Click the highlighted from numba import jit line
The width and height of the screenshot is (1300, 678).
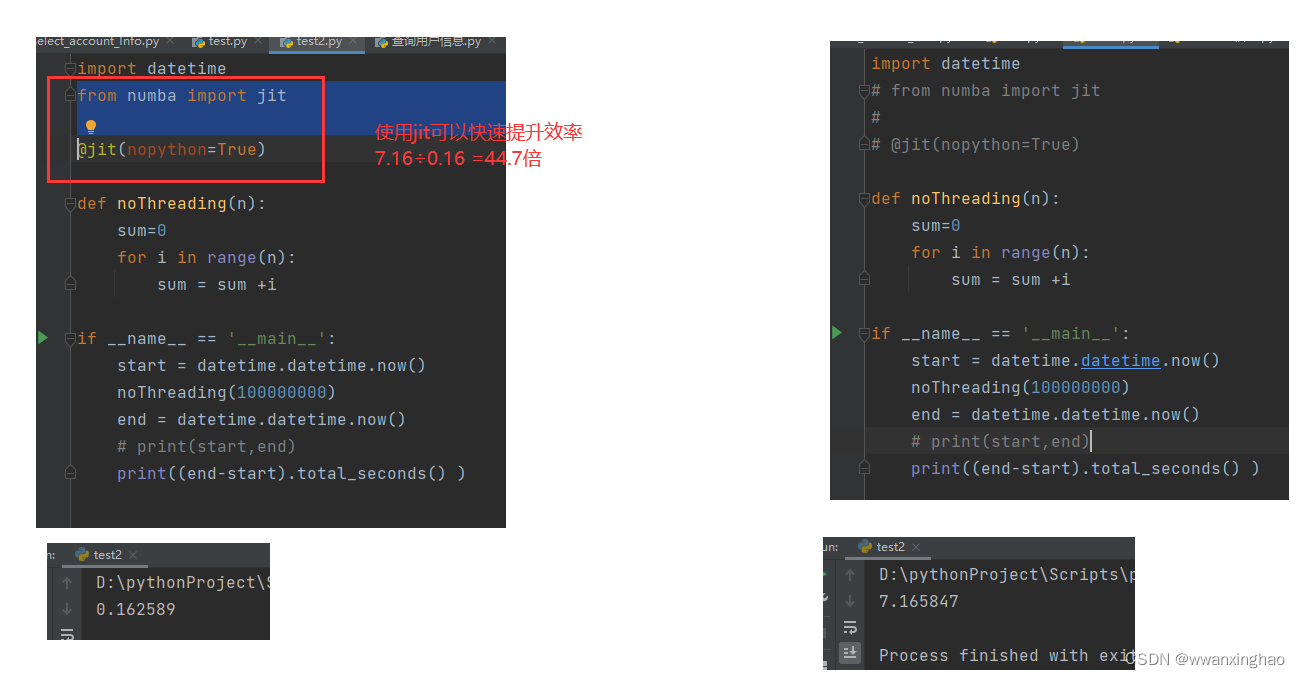coord(180,95)
